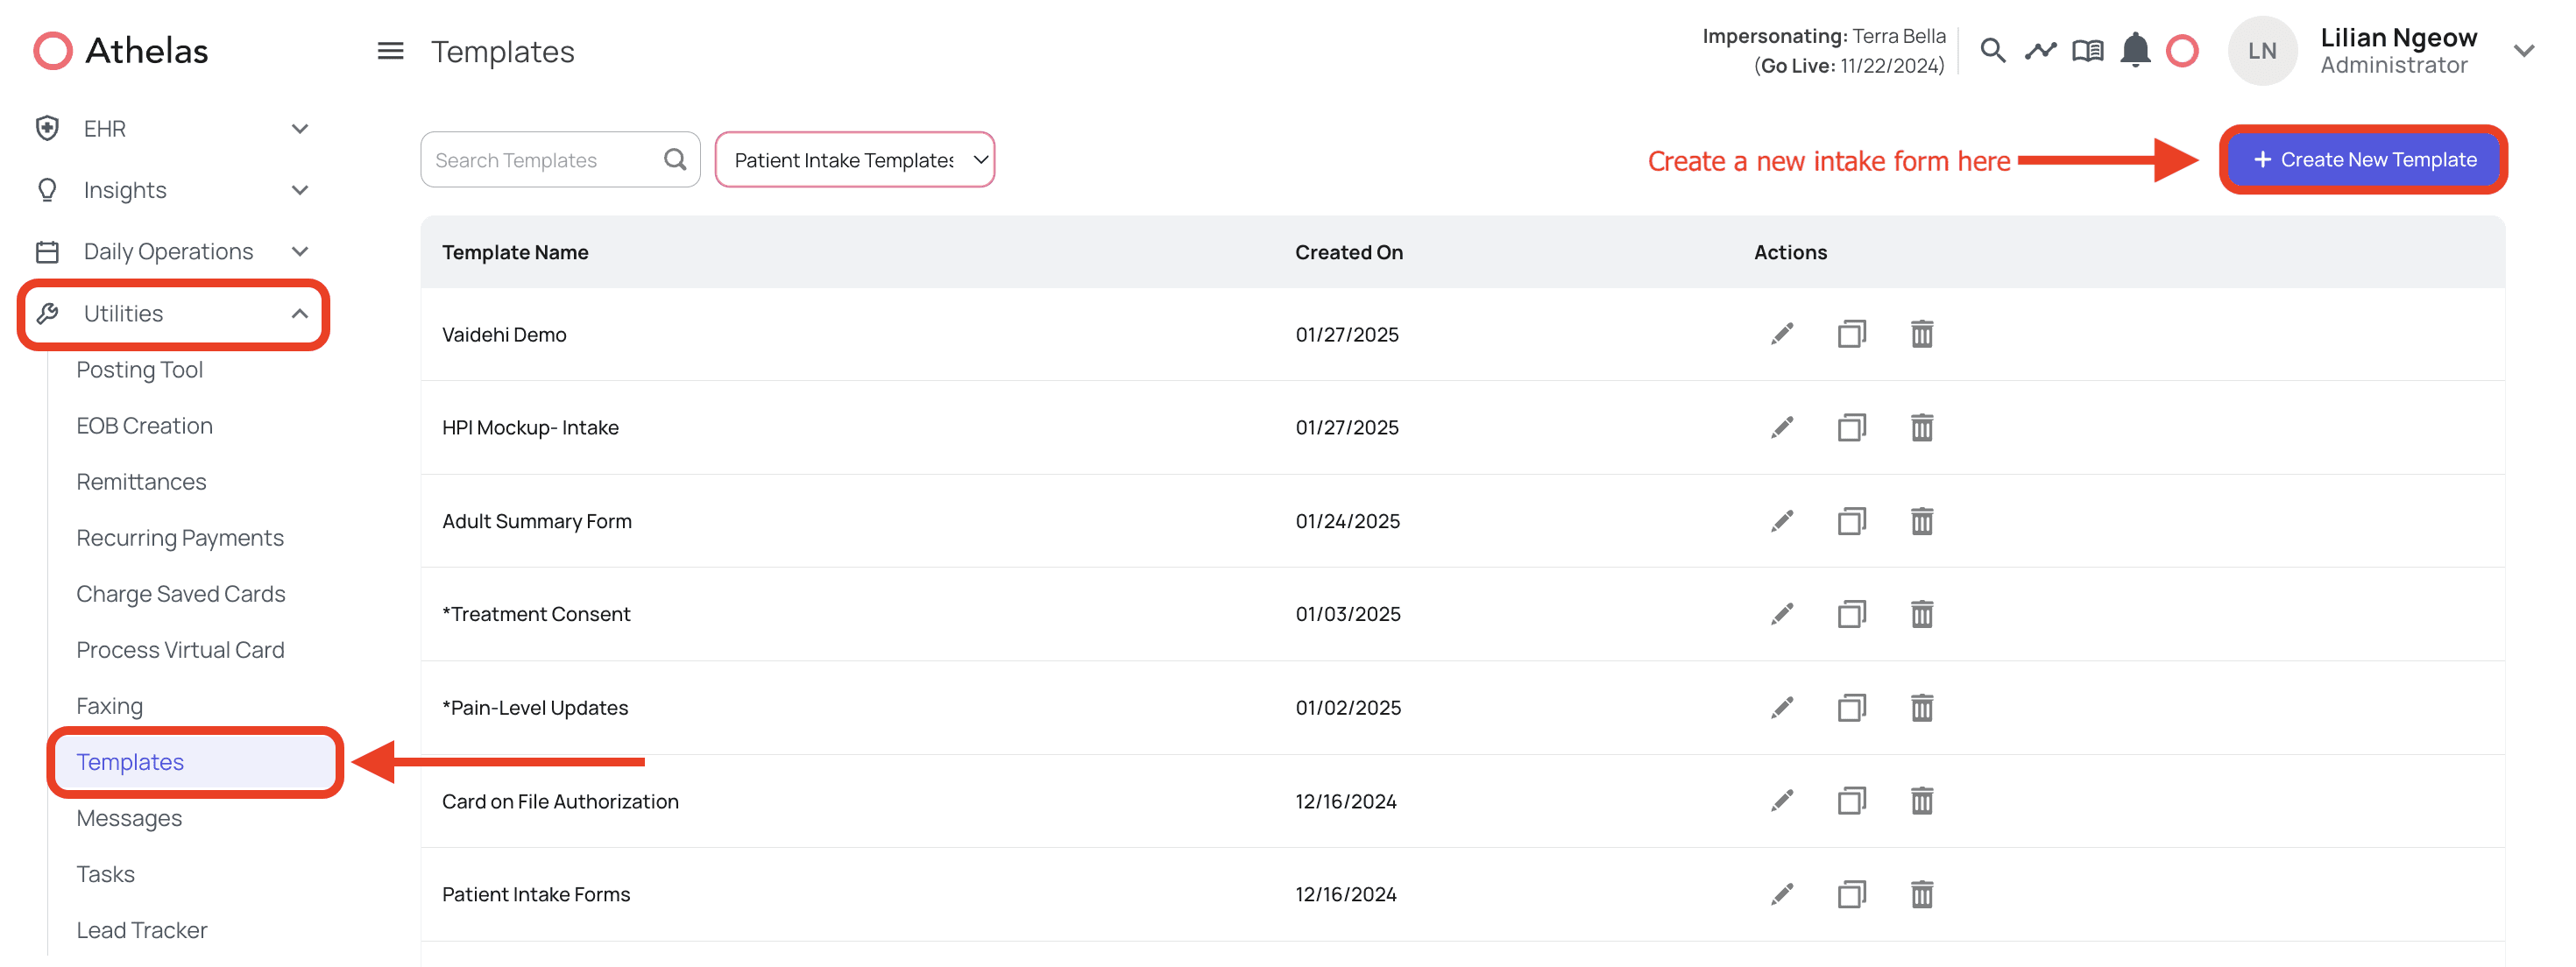Delete the Adult Summary Form template
This screenshot has height=967, width=2576.
coord(1921,521)
